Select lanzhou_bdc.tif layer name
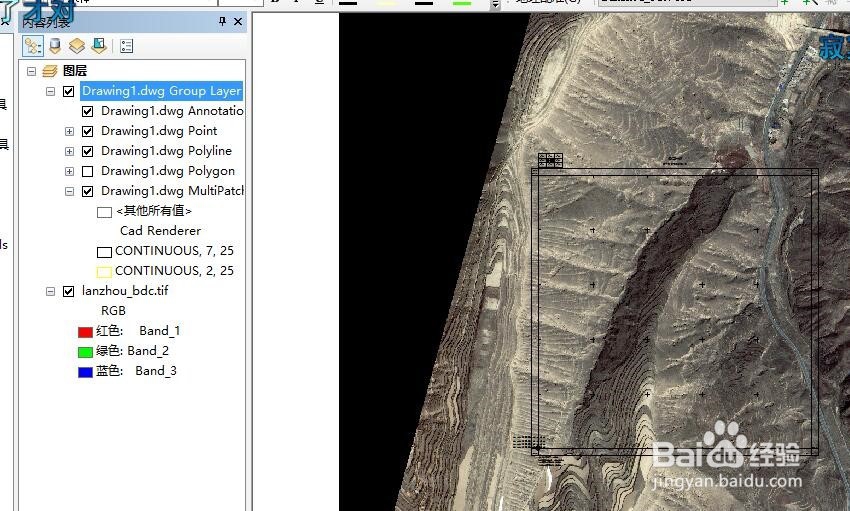This screenshot has height=511, width=850. point(125,291)
